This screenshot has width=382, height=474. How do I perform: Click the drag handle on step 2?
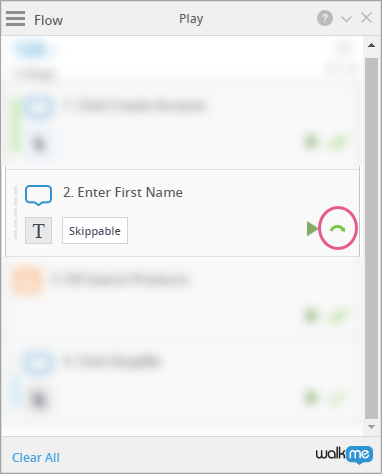[15, 213]
